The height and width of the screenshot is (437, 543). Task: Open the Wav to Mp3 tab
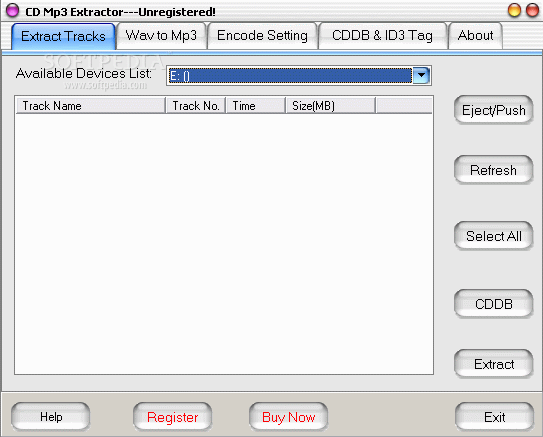[x=161, y=35]
